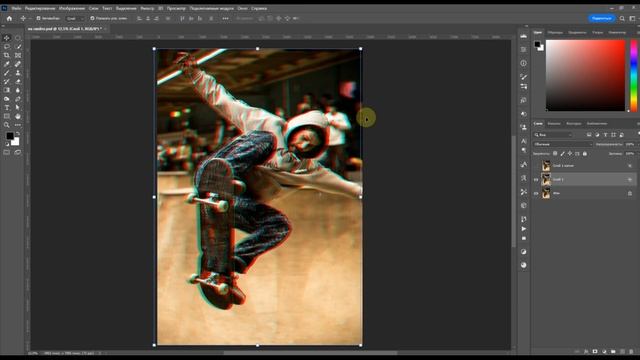Open the layer filter kind dropdown
The image size is (640, 360).
click(553, 135)
